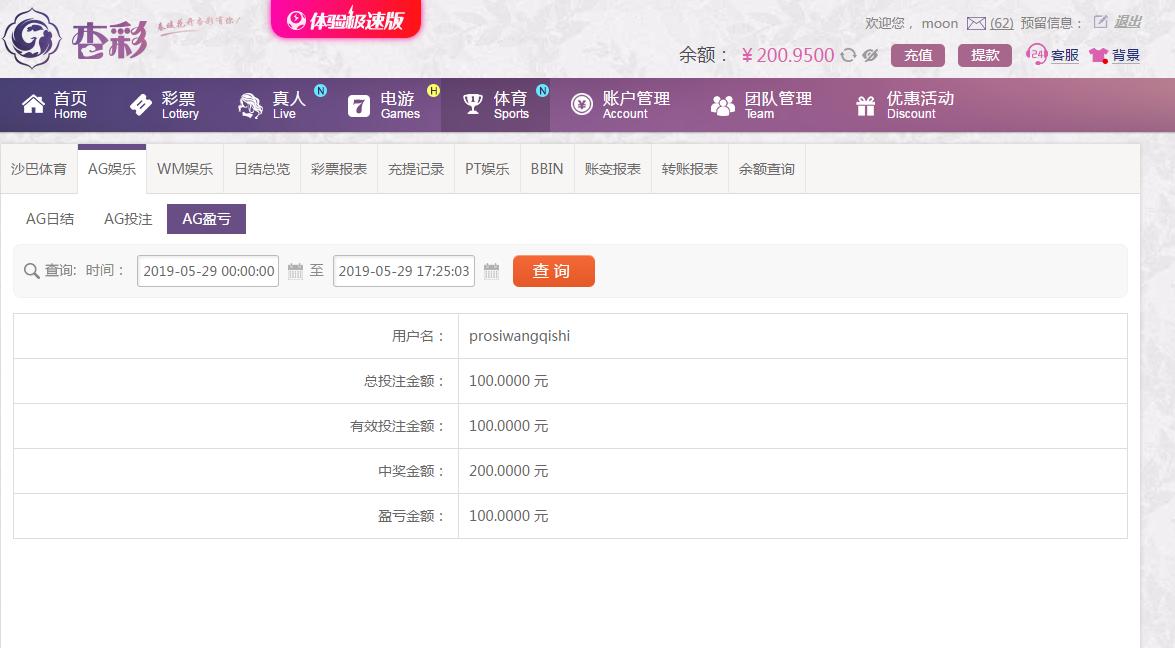Image resolution: width=1175 pixels, height=648 pixels.
Task: Click the Sports trophy icon
Action: point(473,105)
